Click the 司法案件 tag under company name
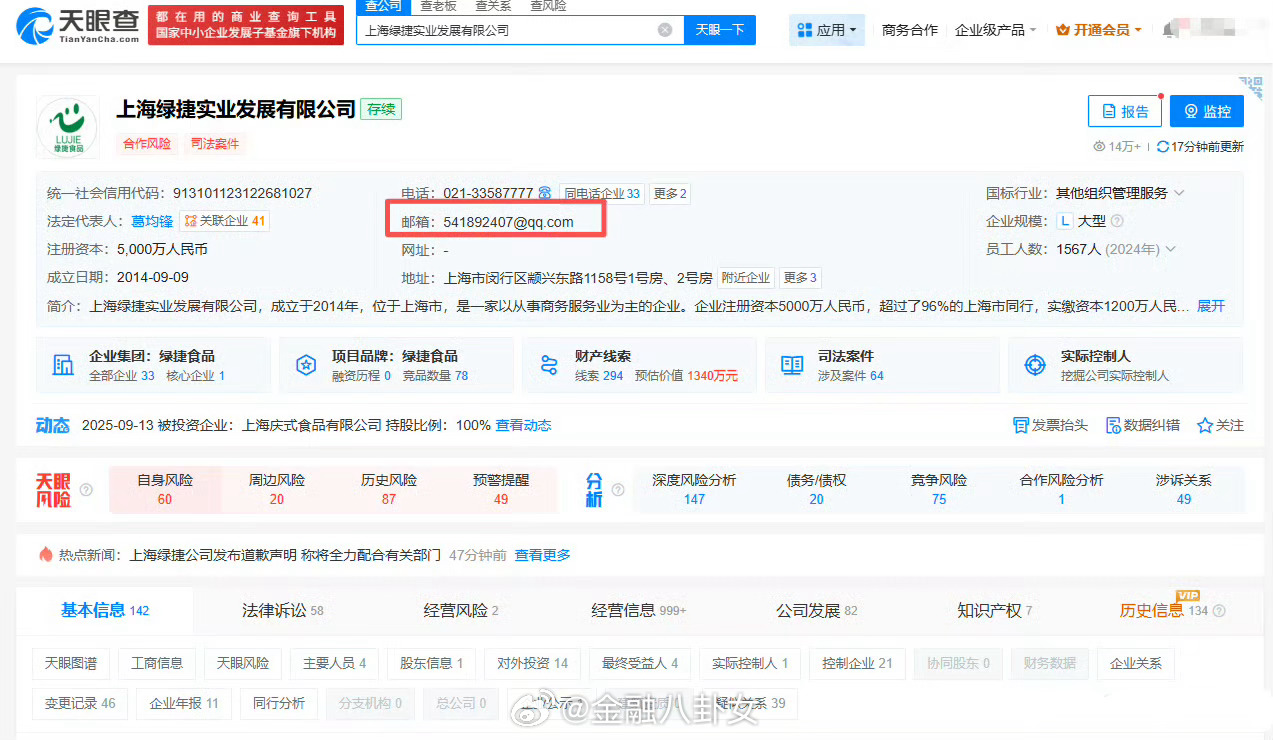This screenshot has width=1273, height=740. [215, 144]
